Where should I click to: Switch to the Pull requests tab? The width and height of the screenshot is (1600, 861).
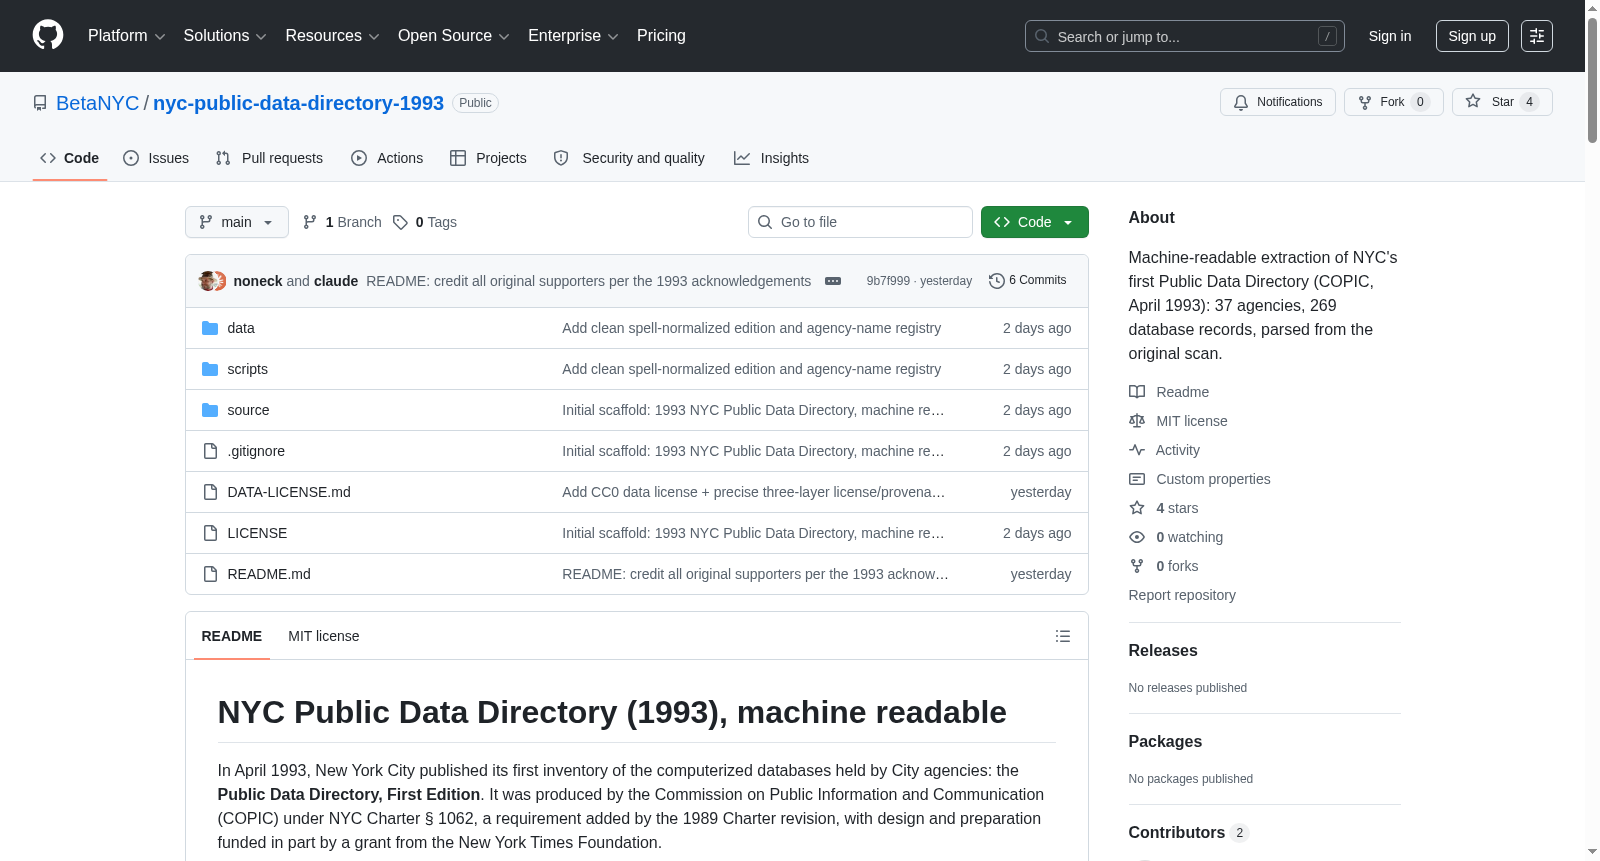tap(269, 158)
